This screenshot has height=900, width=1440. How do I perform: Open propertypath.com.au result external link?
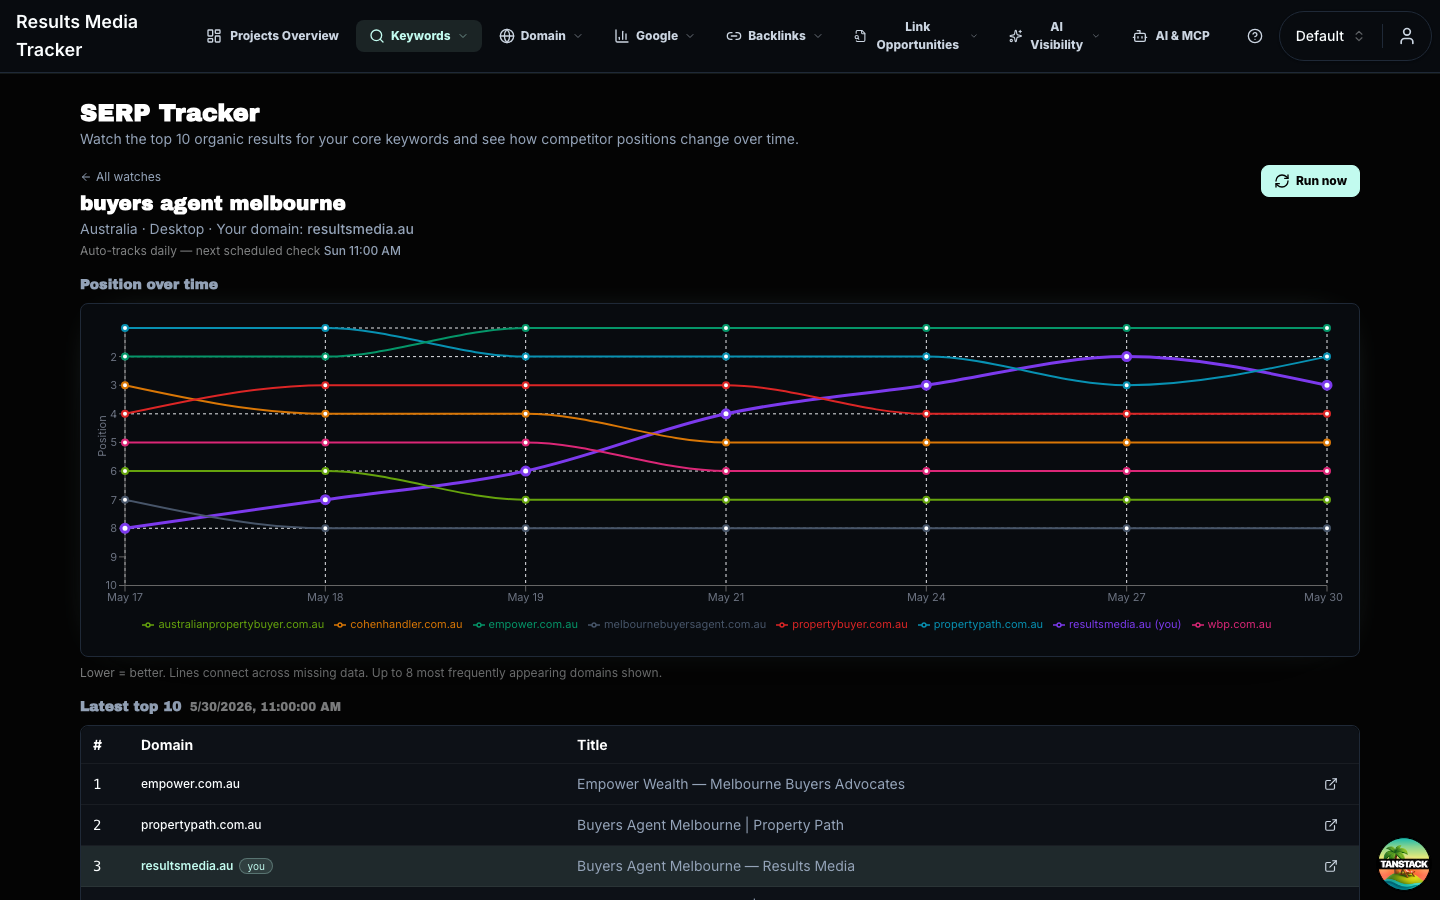pyautogui.click(x=1331, y=825)
